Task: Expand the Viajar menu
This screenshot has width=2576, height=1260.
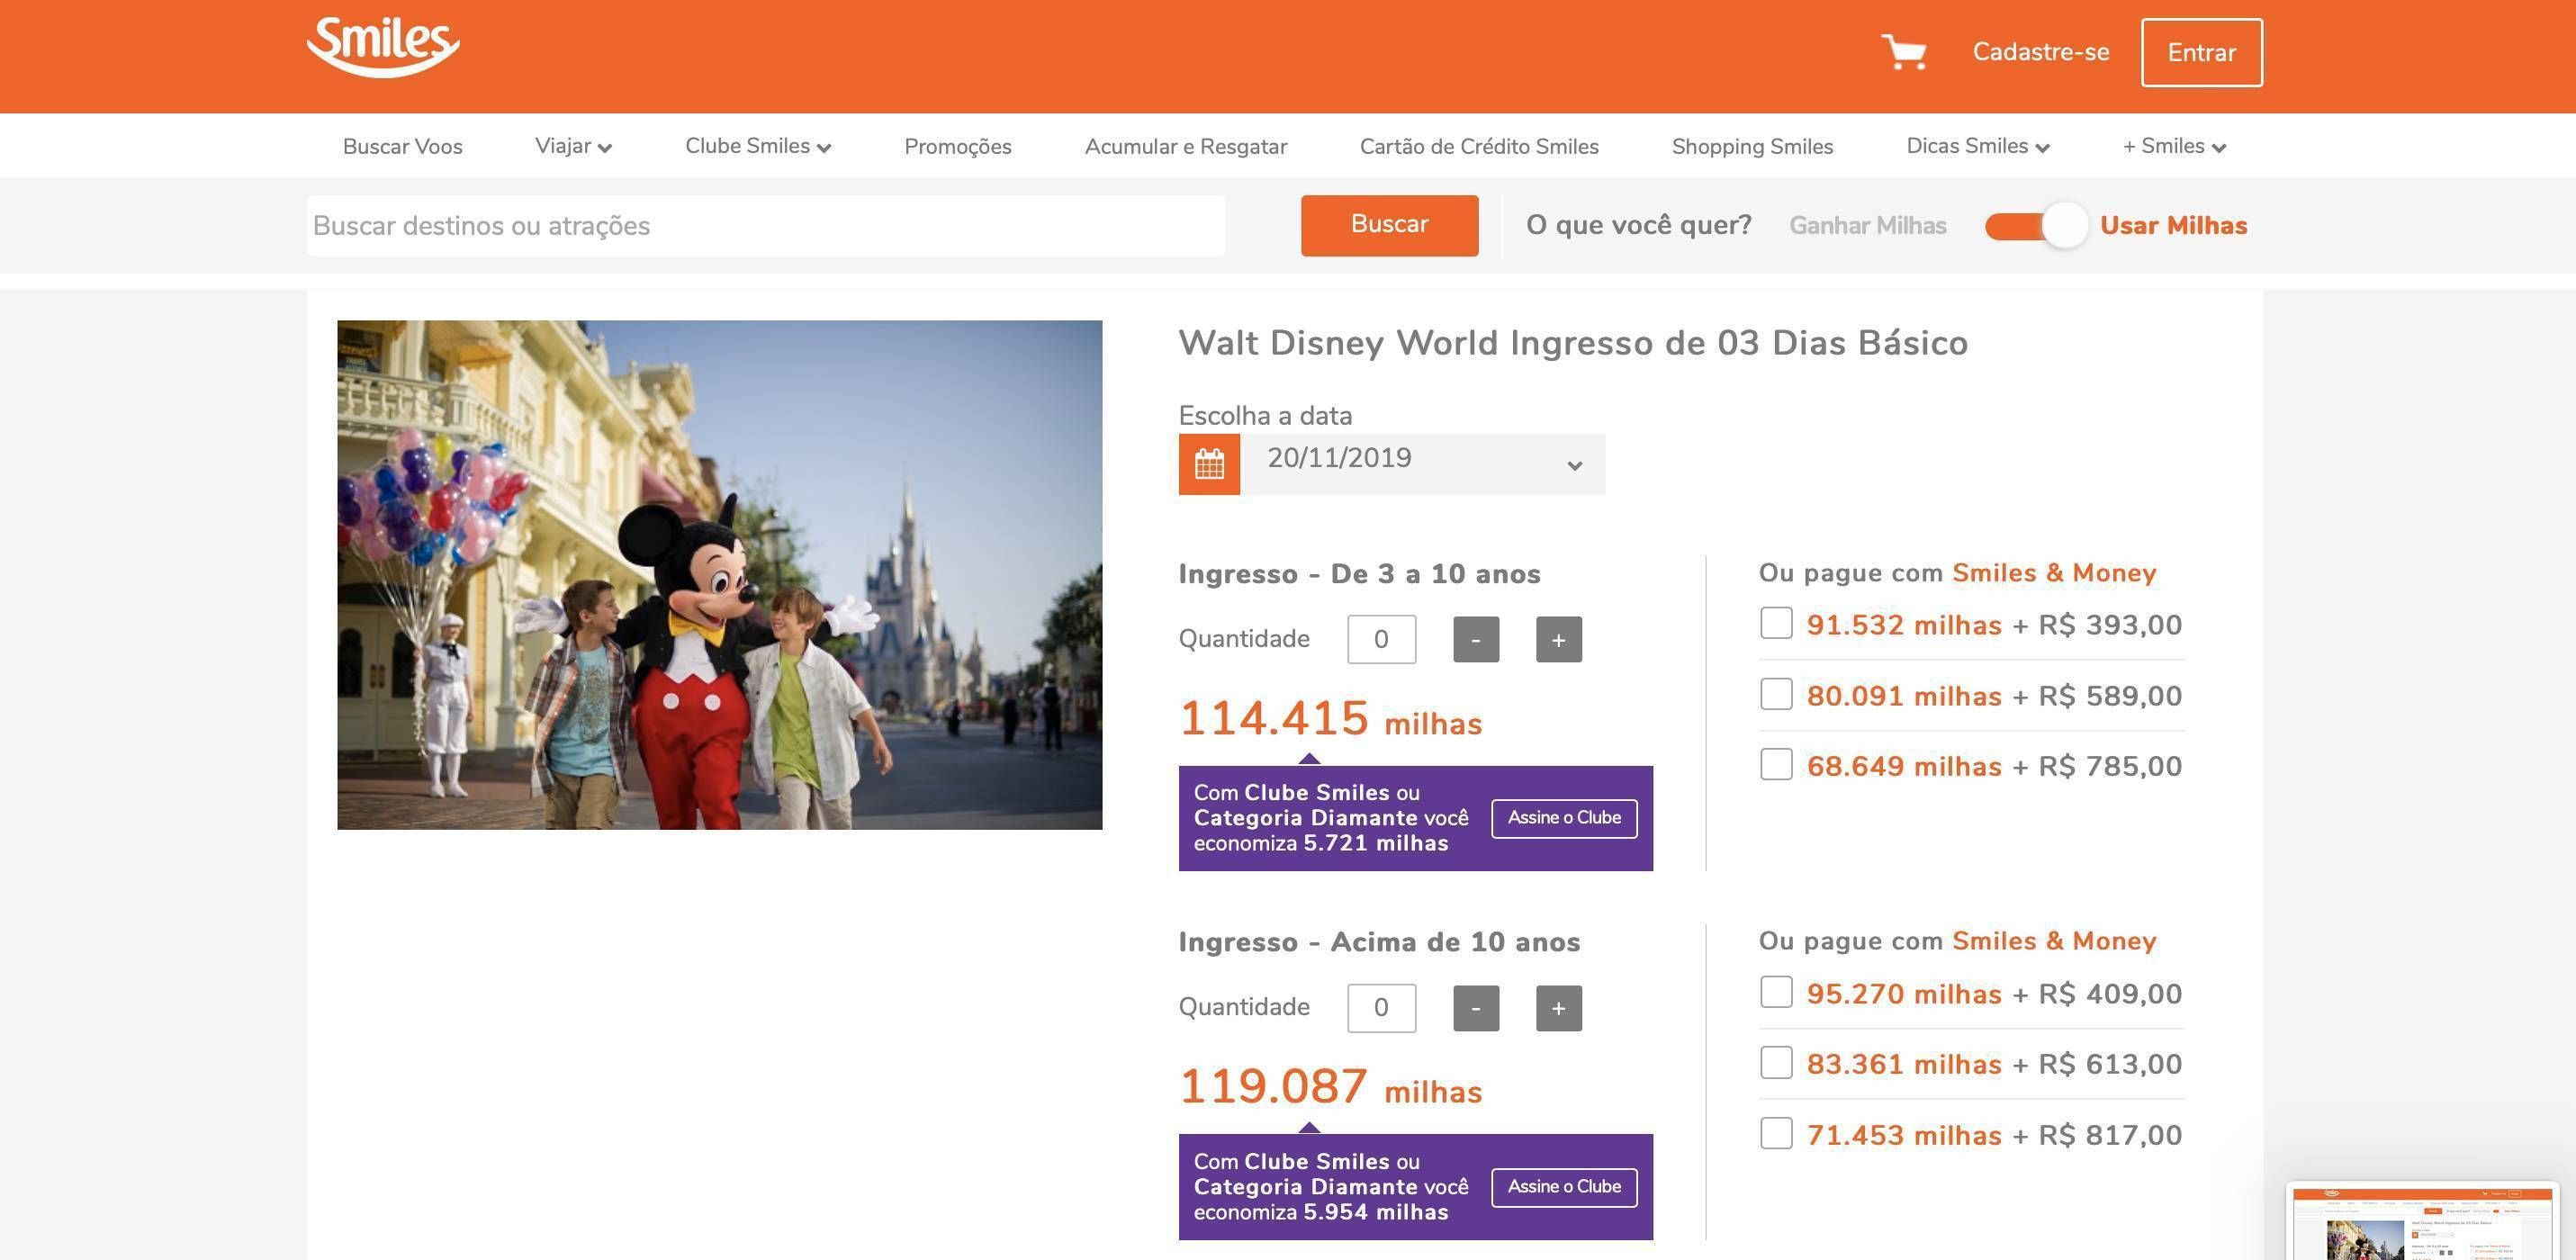Action: 573,146
